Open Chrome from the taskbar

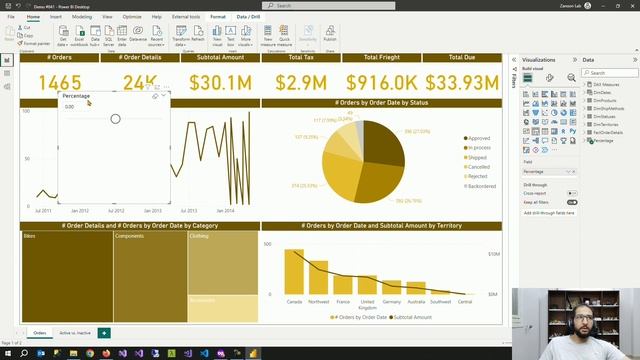click(x=90, y=353)
